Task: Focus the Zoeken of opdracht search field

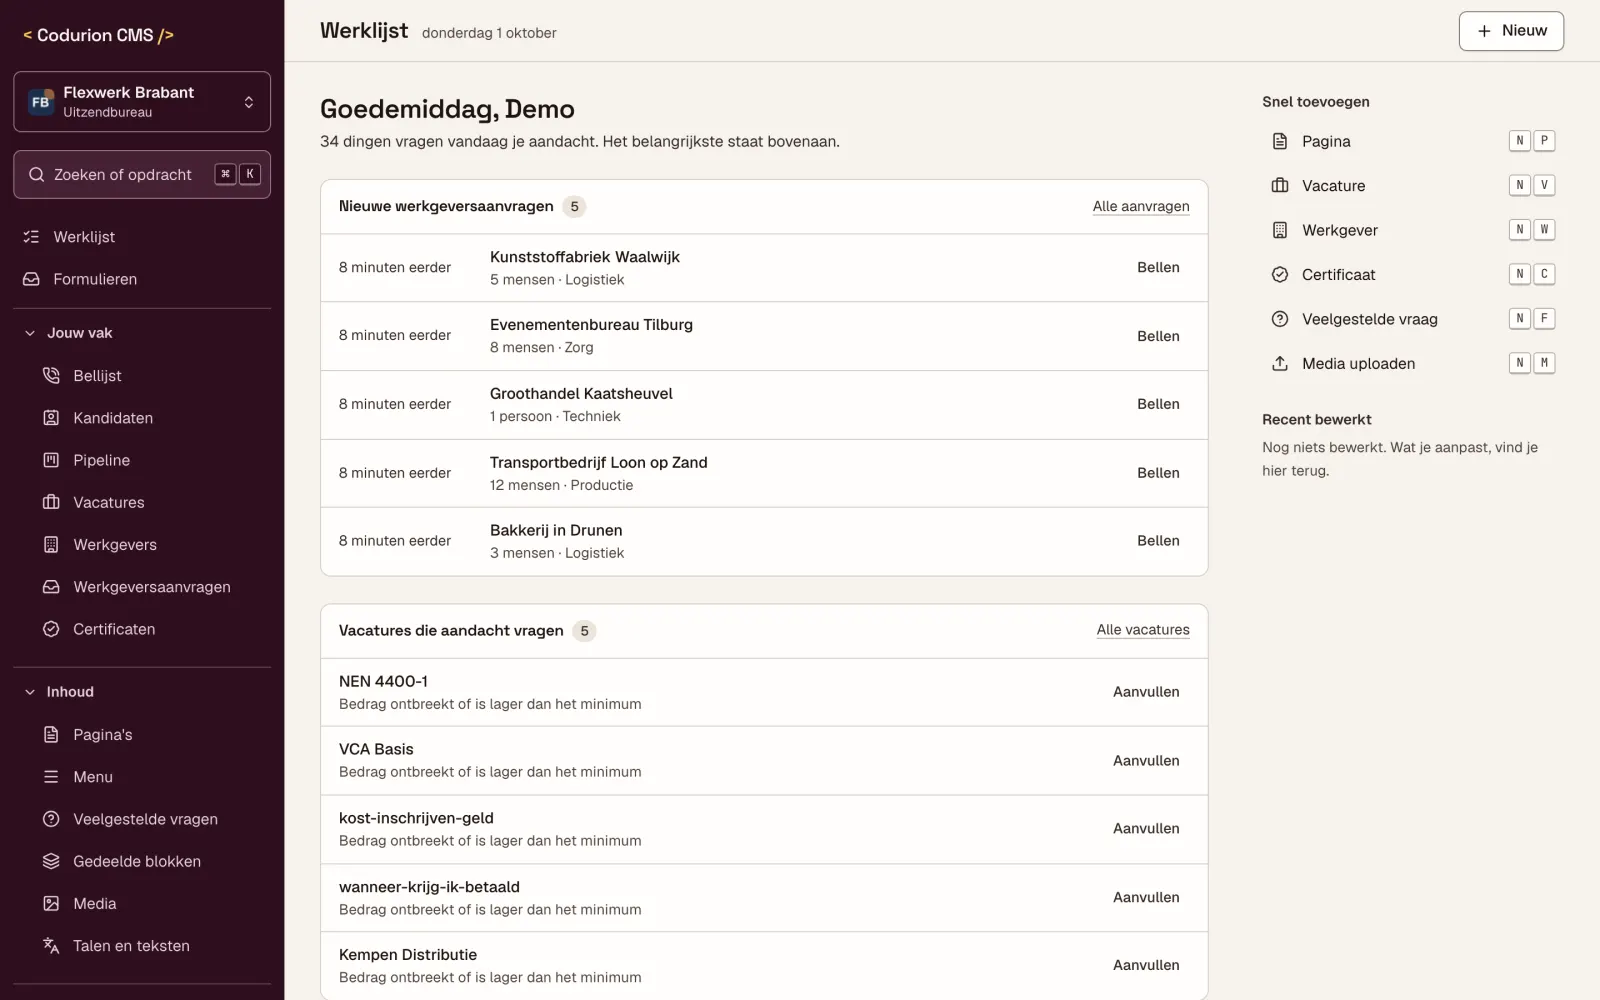Action: pyautogui.click(x=142, y=175)
